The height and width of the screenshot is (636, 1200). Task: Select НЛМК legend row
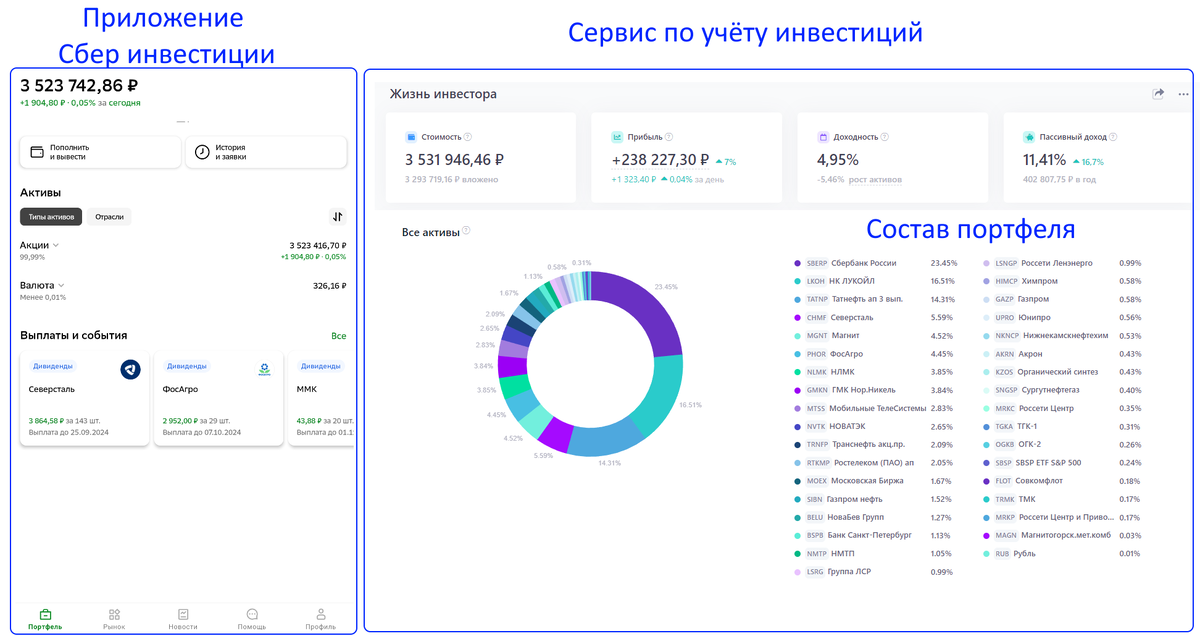pos(874,372)
